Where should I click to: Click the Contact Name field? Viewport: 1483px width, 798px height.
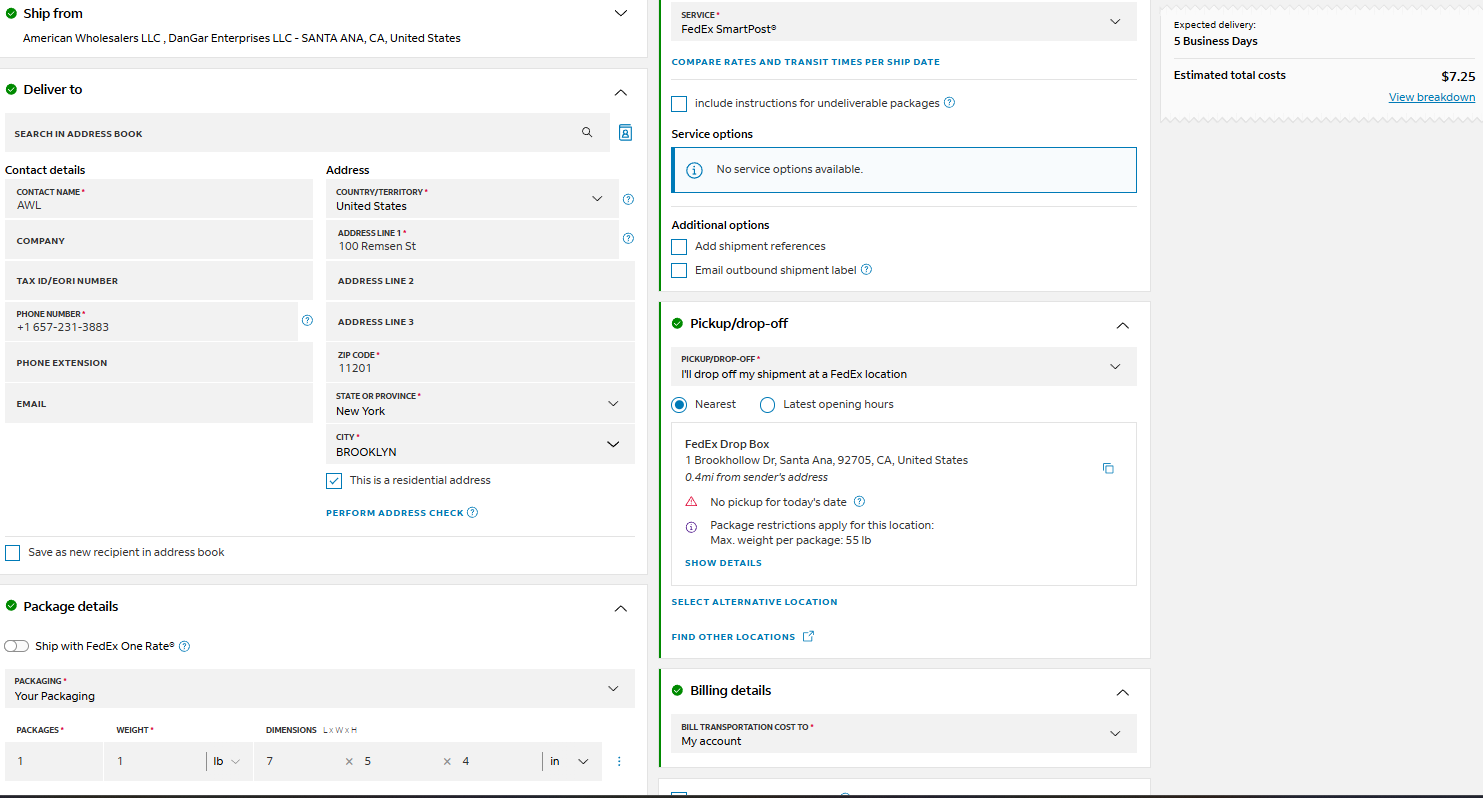pyautogui.click(x=159, y=199)
